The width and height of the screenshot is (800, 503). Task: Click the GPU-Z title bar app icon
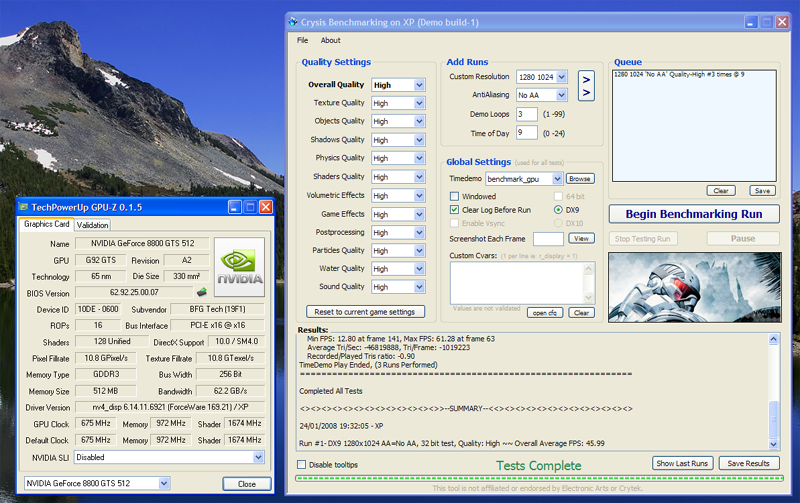(23, 207)
